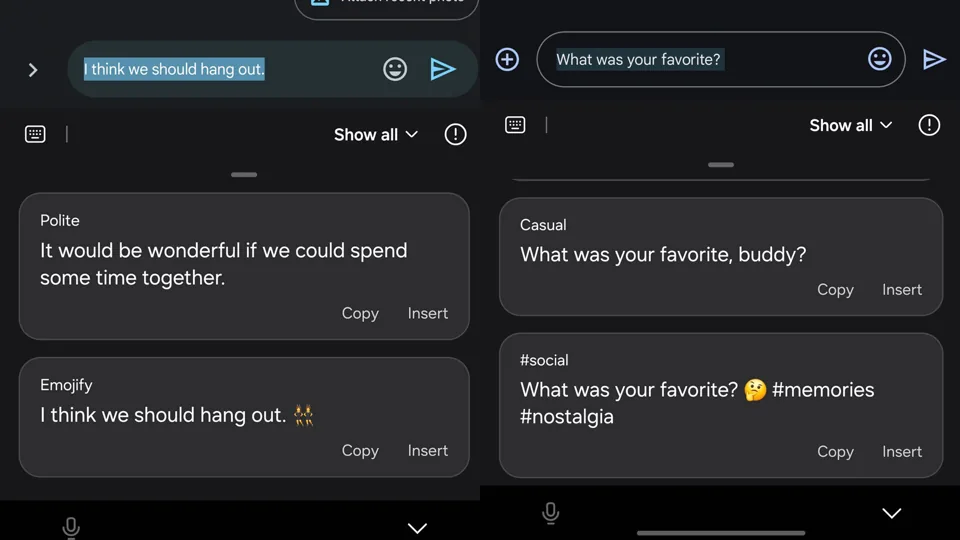This screenshot has height=540, width=960.
Task: Copy the Polite suggestion
Action: (x=360, y=313)
